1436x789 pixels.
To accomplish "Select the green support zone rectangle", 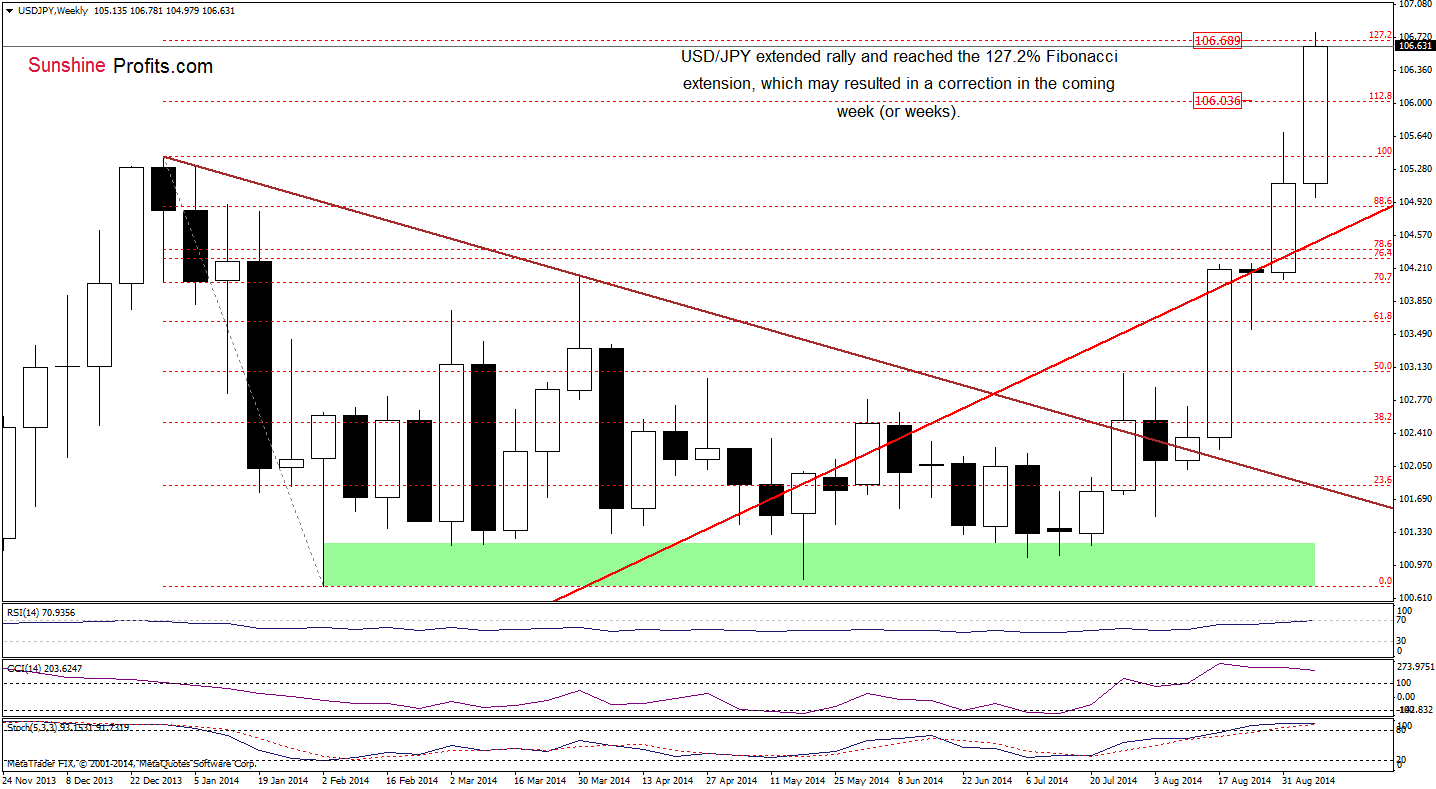I will point(818,564).
